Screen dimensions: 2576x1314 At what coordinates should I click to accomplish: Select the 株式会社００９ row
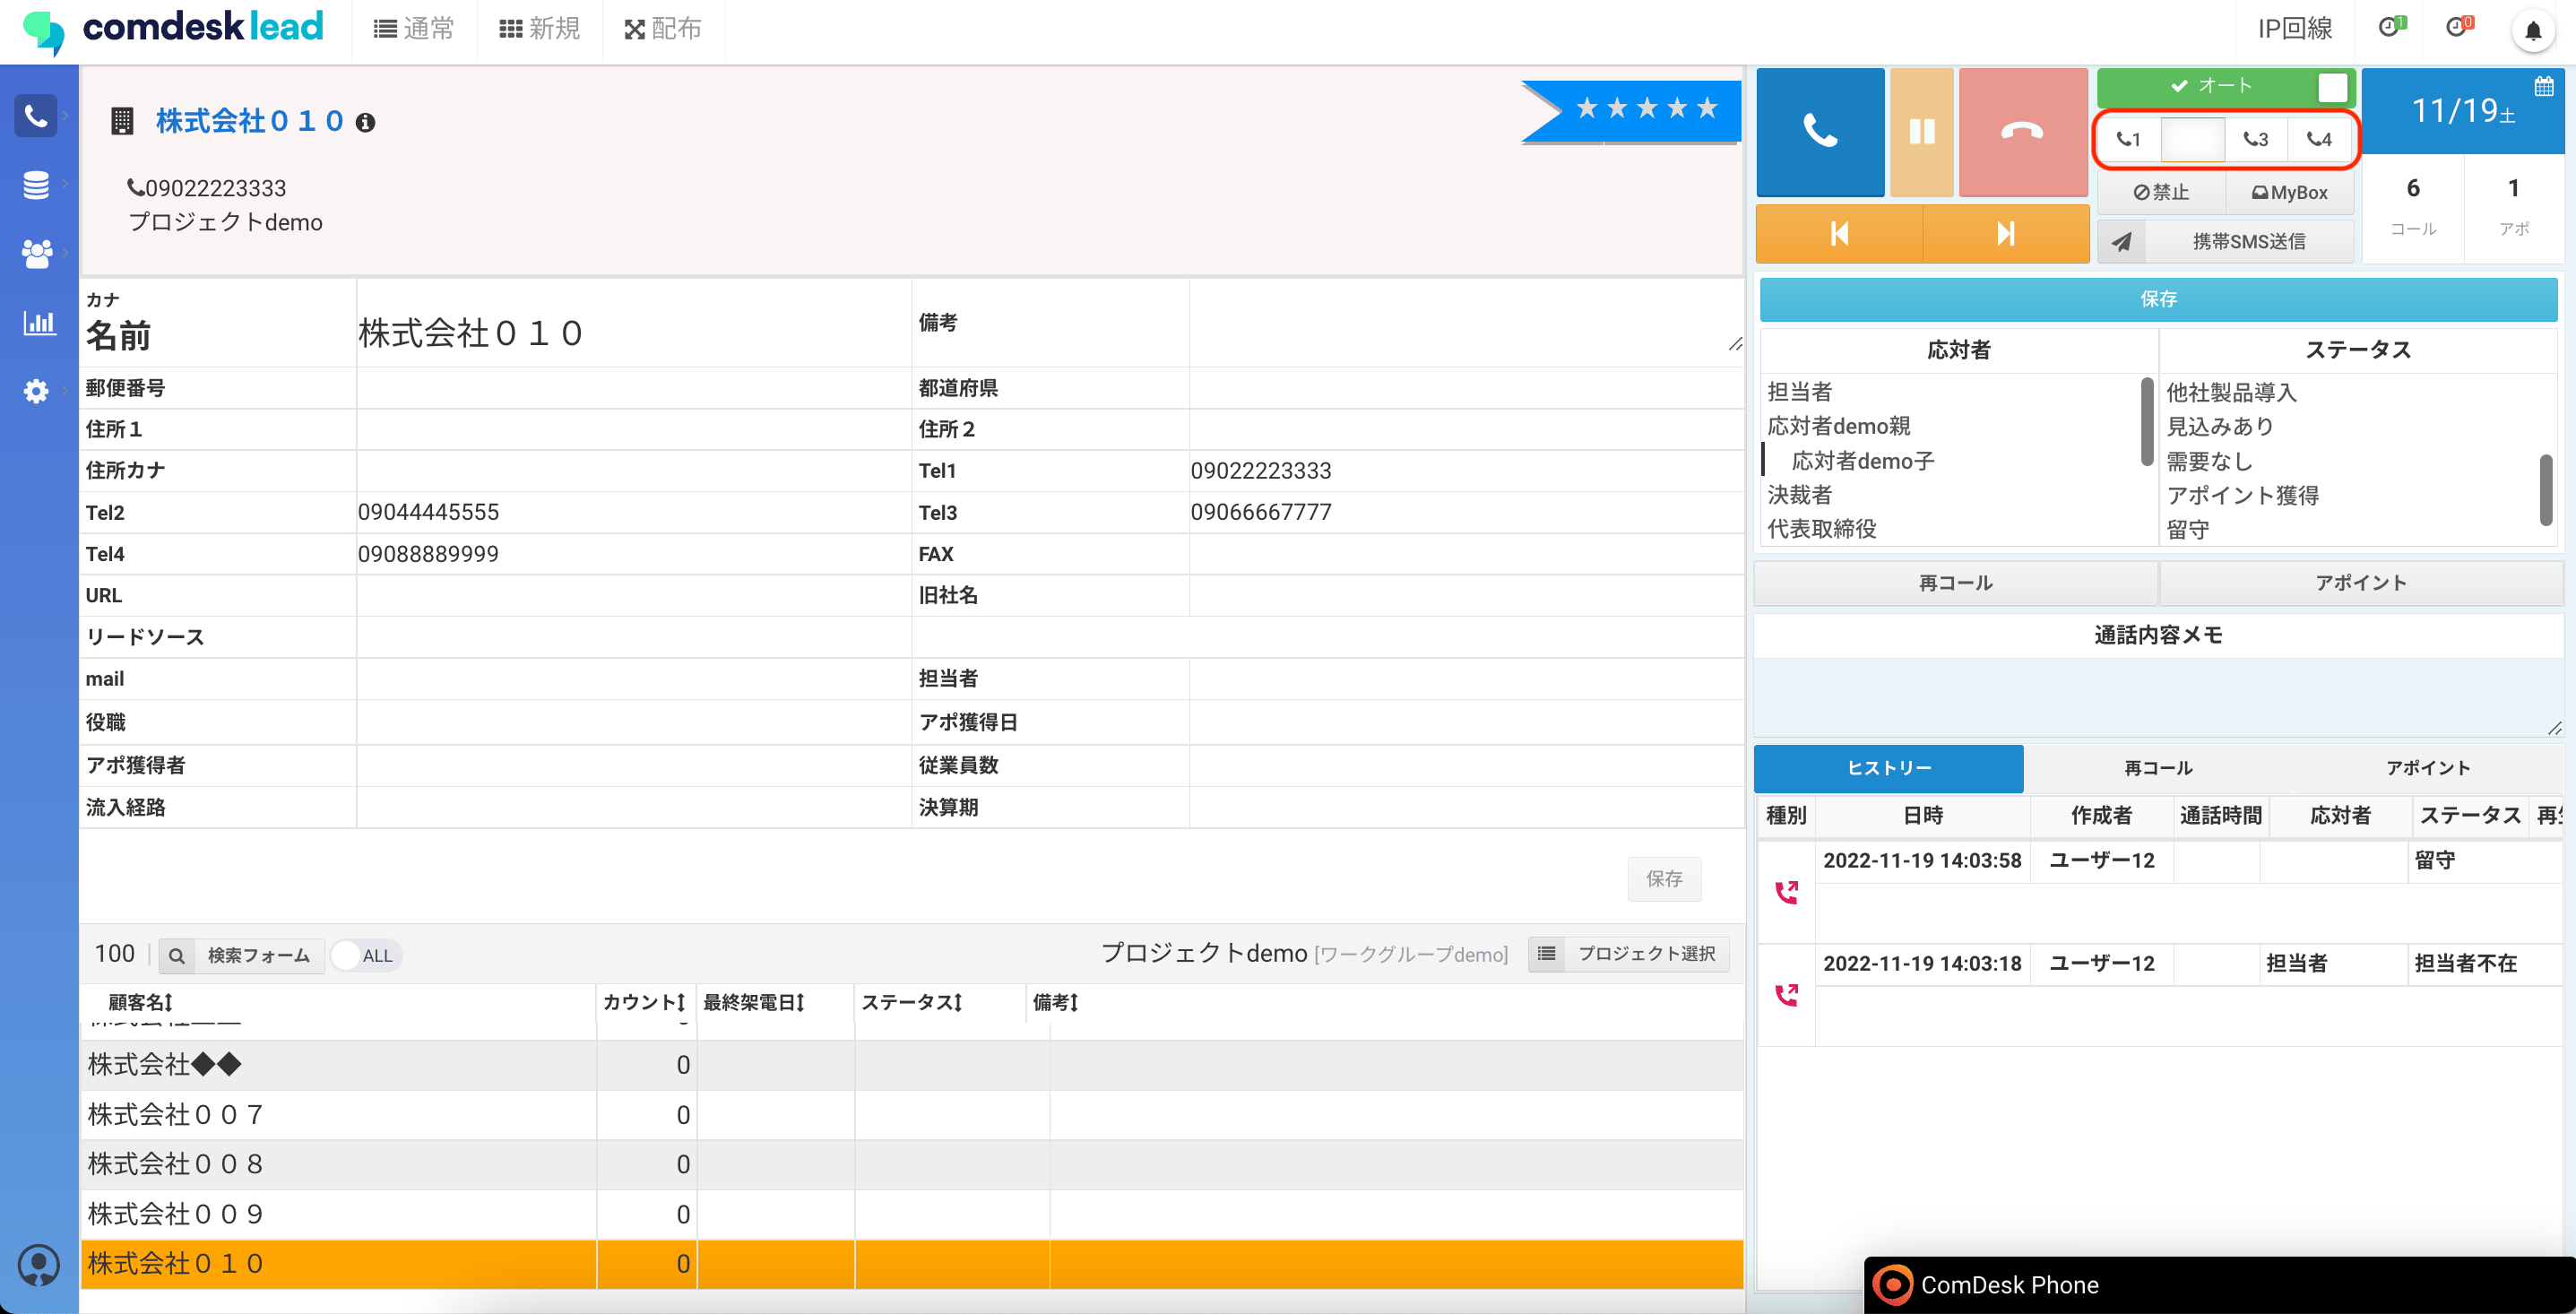click(x=911, y=1214)
